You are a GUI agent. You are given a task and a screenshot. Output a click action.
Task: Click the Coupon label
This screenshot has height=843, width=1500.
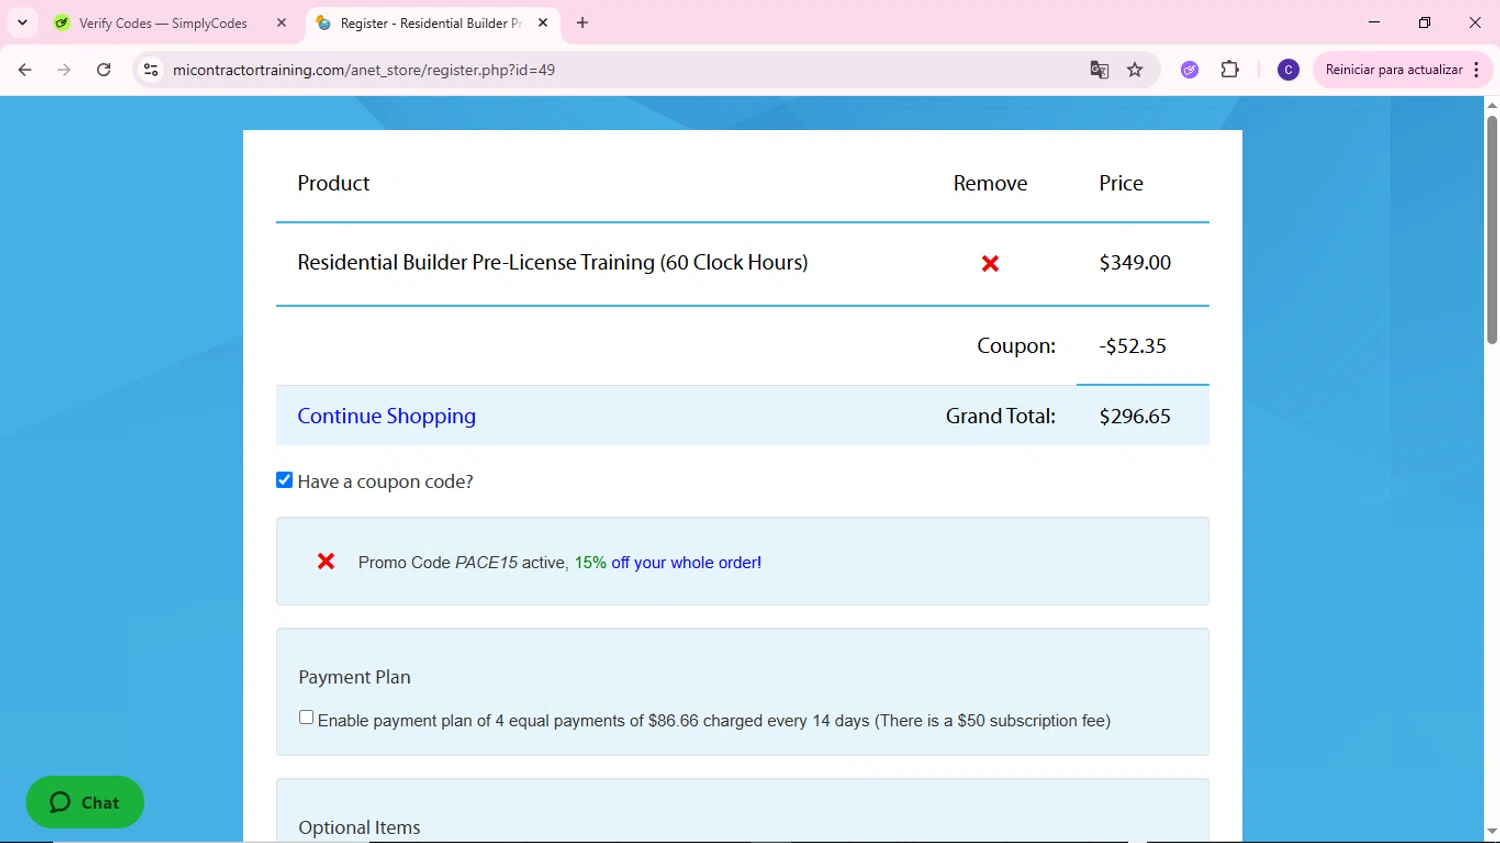[1016, 346]
